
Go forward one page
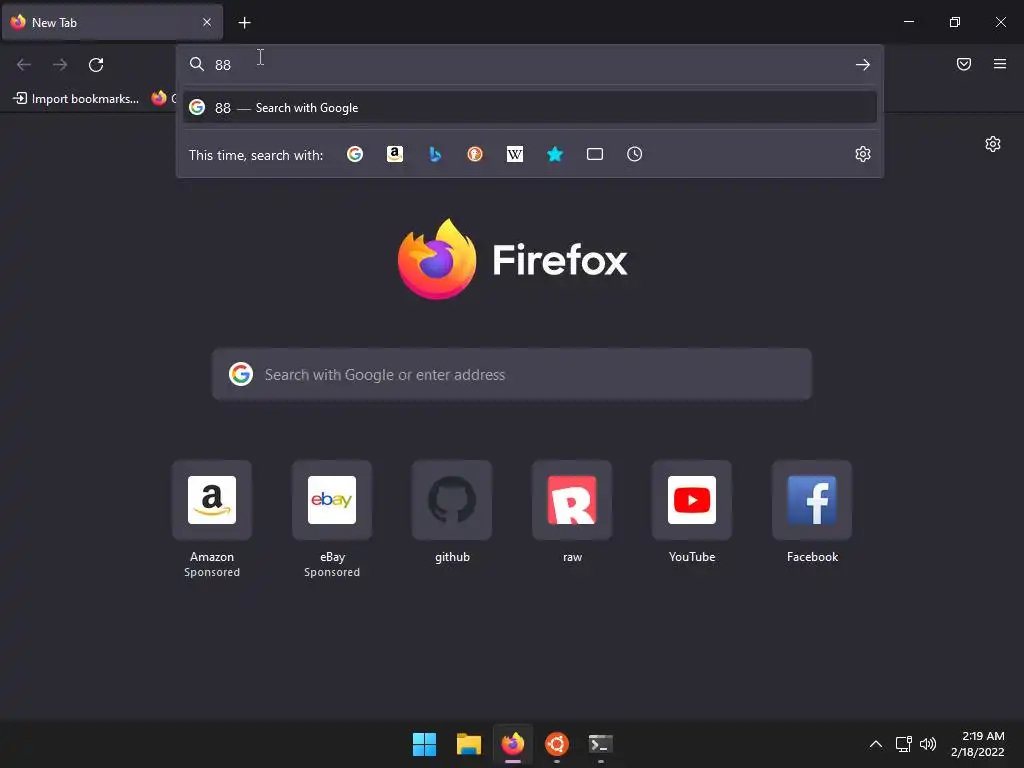[60, 65]
